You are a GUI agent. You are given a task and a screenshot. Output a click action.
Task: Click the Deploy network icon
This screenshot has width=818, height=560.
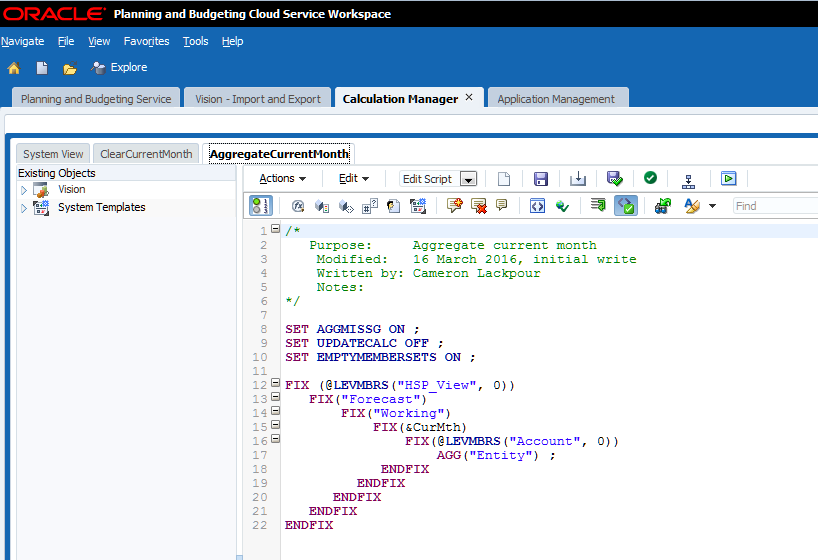(x=688, y=179)
